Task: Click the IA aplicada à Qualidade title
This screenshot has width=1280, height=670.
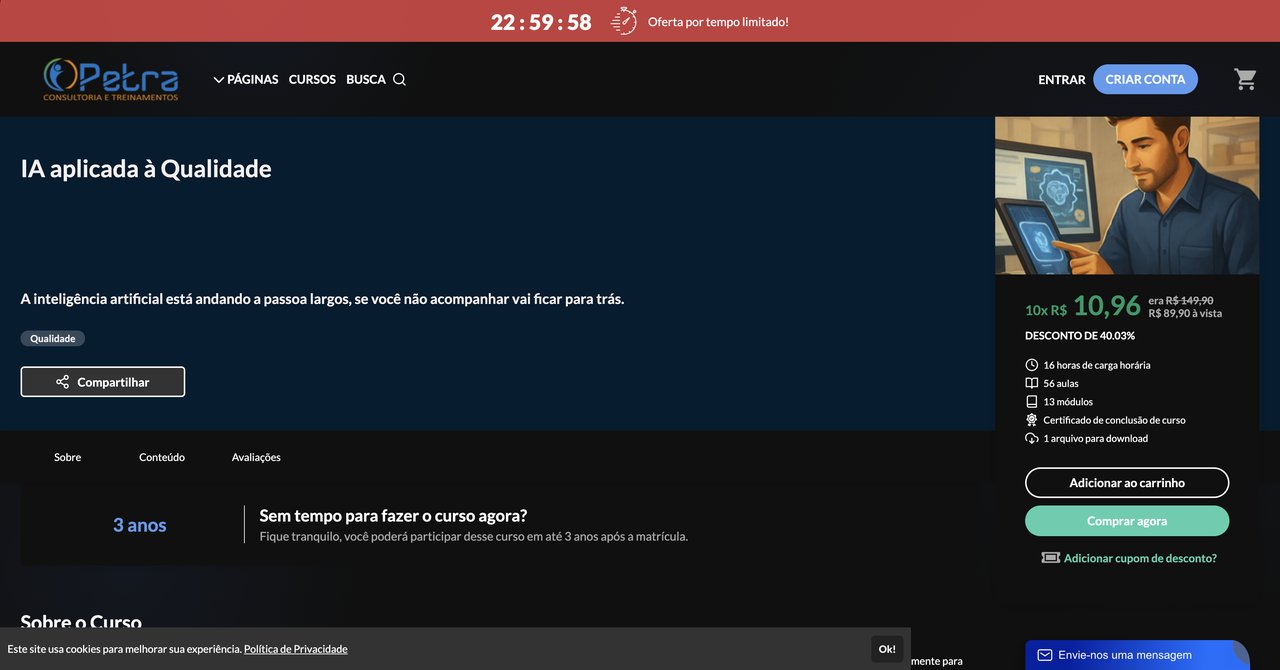Action: [x=146, y=168]
